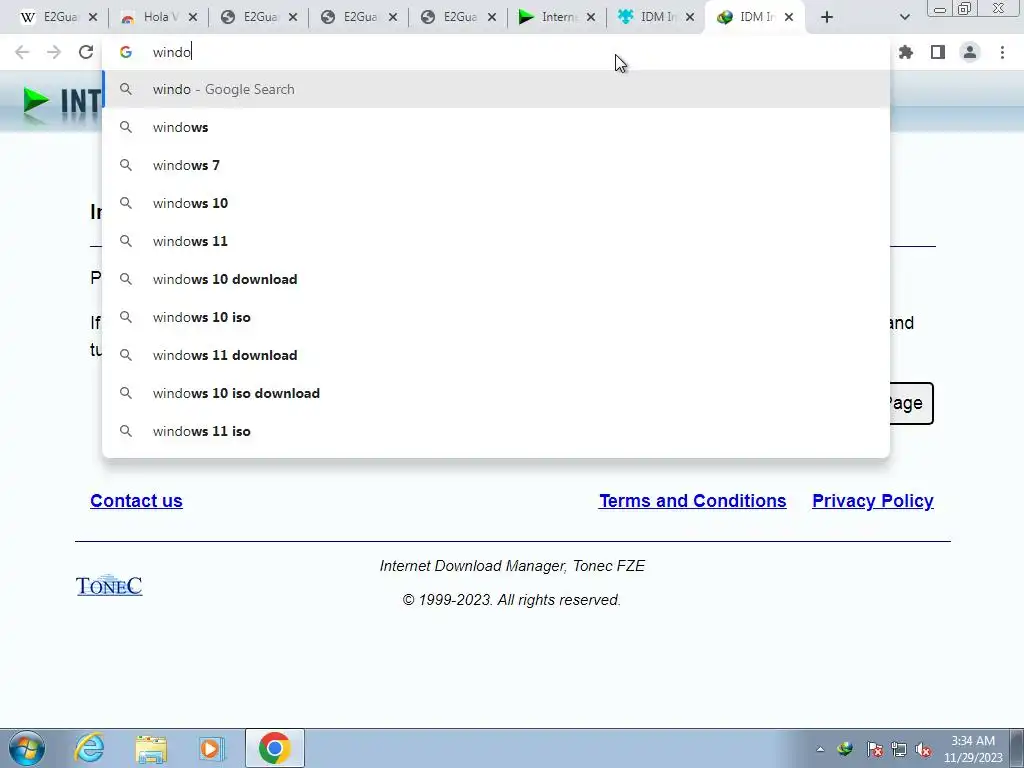Close the active IDM tab
The height and width of the screenshot is (768, 1024).
click(x=789, y=18)
